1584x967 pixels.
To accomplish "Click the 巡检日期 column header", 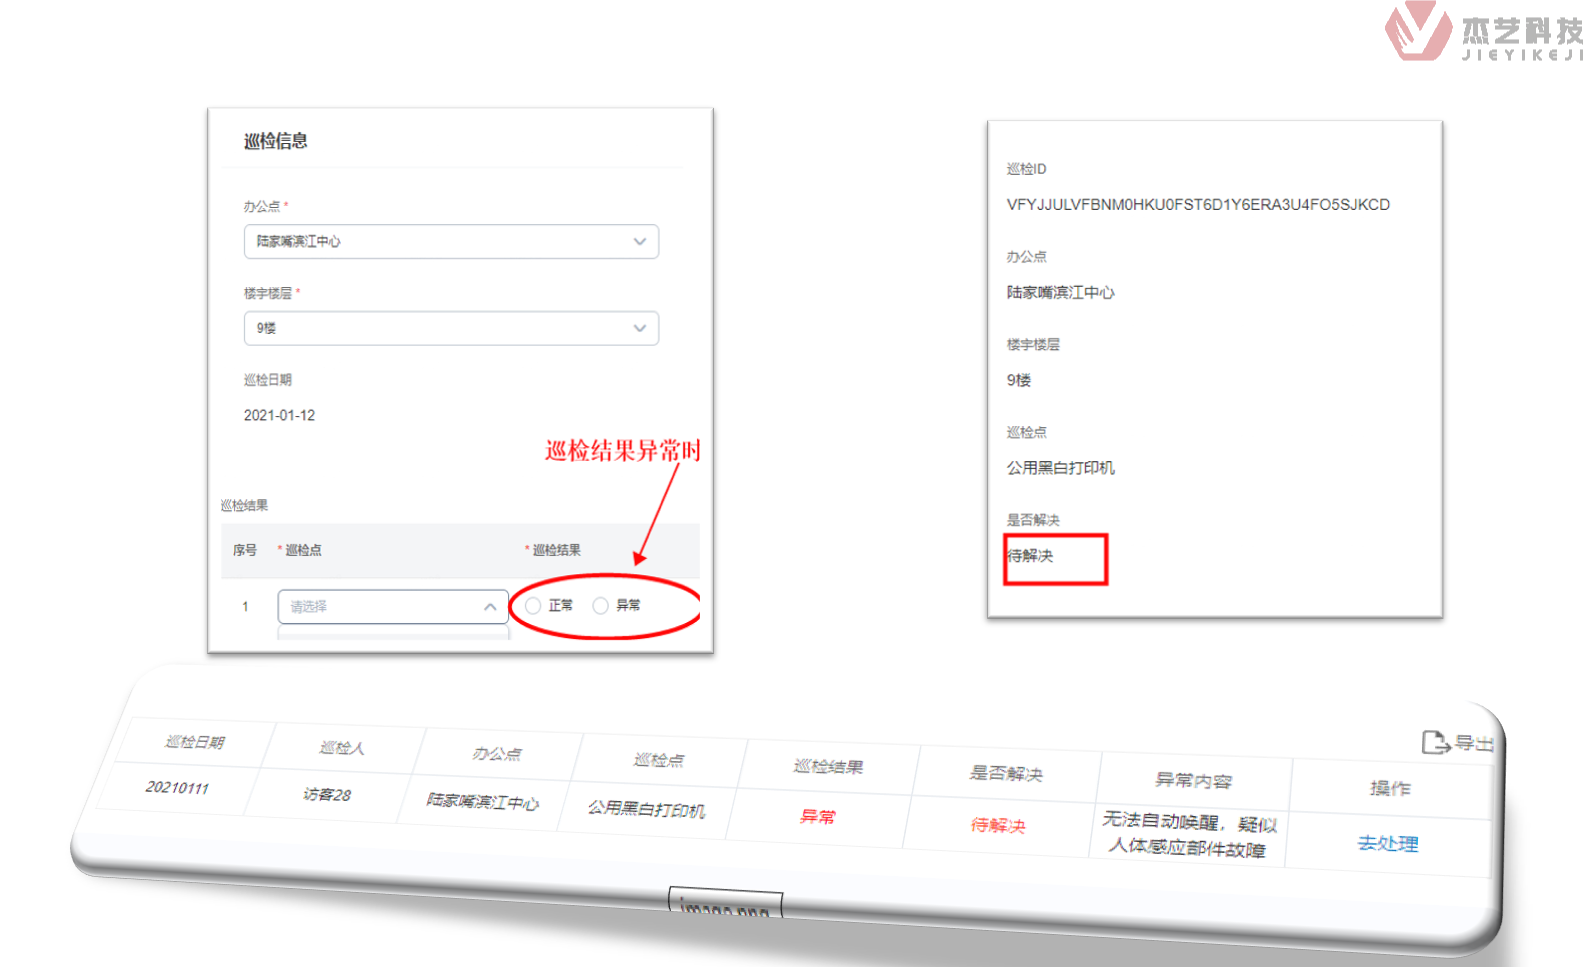I will tap(195, 741).
